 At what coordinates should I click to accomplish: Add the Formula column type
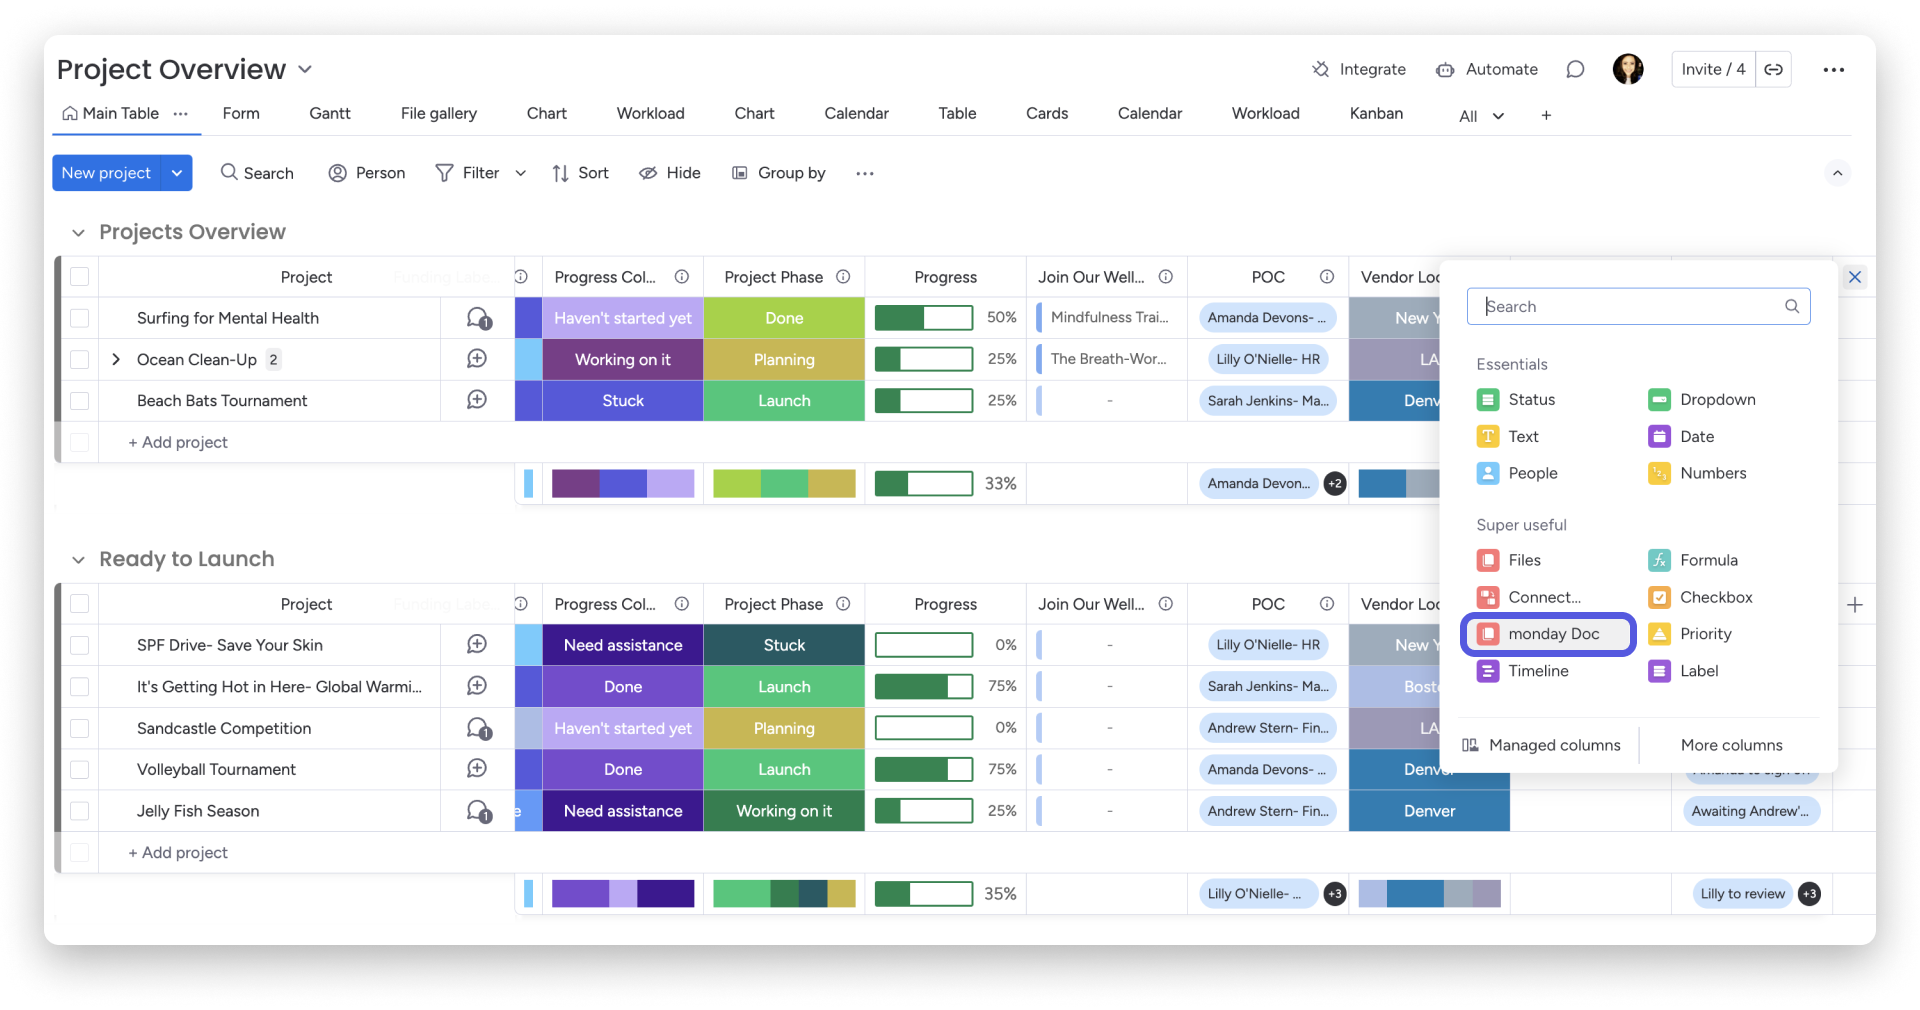coord(1693,560)
